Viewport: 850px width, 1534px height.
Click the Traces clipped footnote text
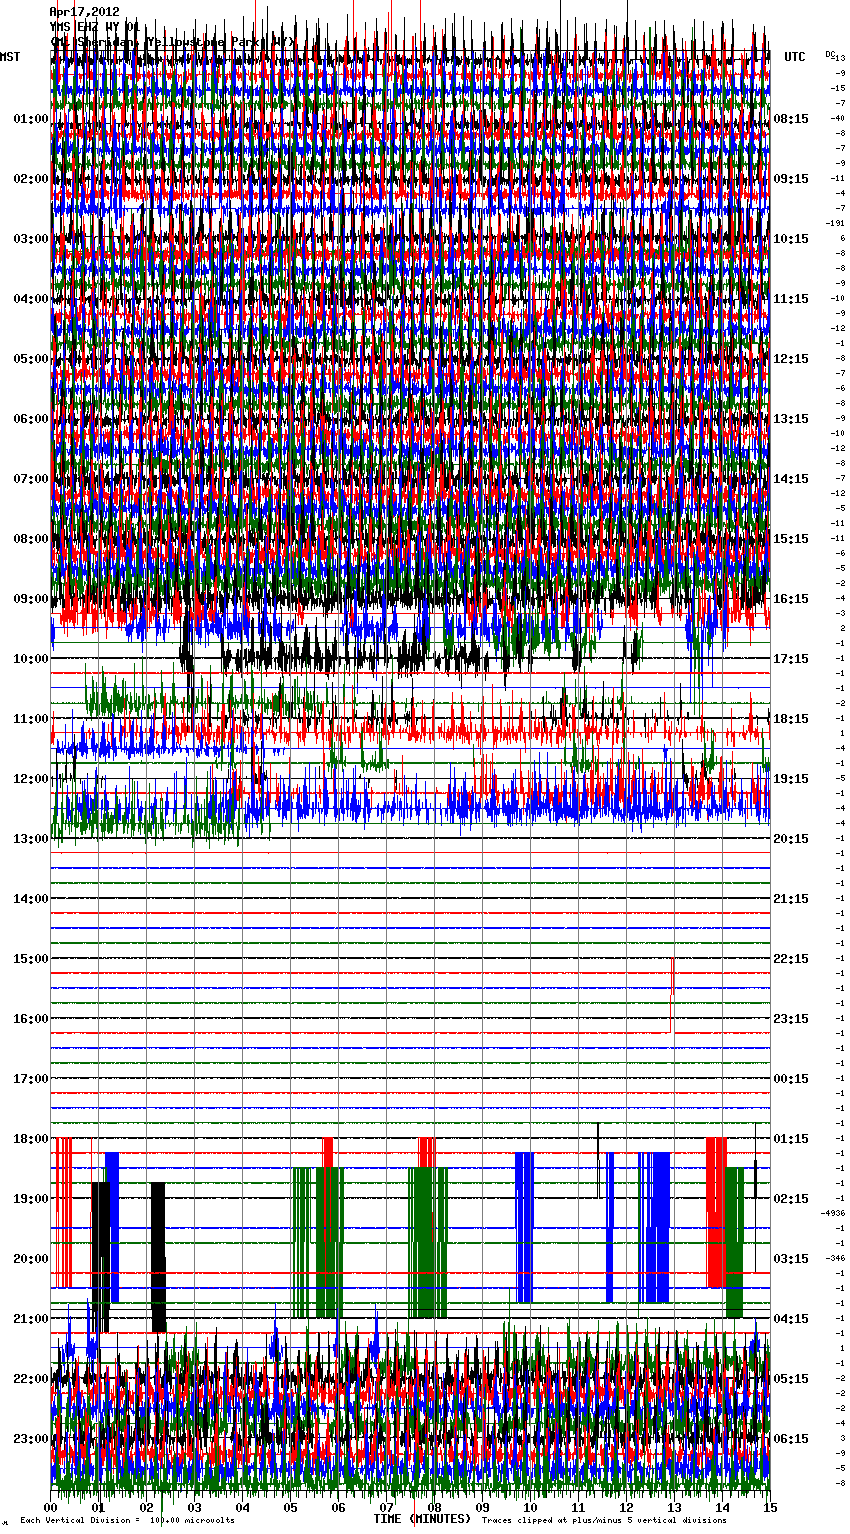tap(604, 1521)
